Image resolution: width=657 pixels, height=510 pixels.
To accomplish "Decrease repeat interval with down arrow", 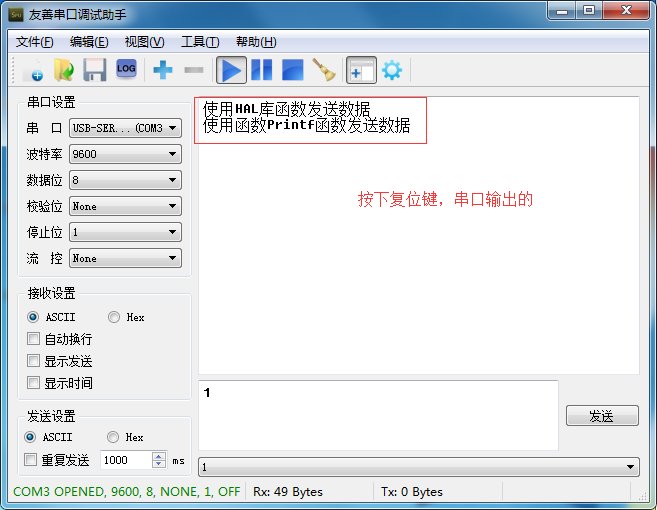I will (x=158, y=464).
